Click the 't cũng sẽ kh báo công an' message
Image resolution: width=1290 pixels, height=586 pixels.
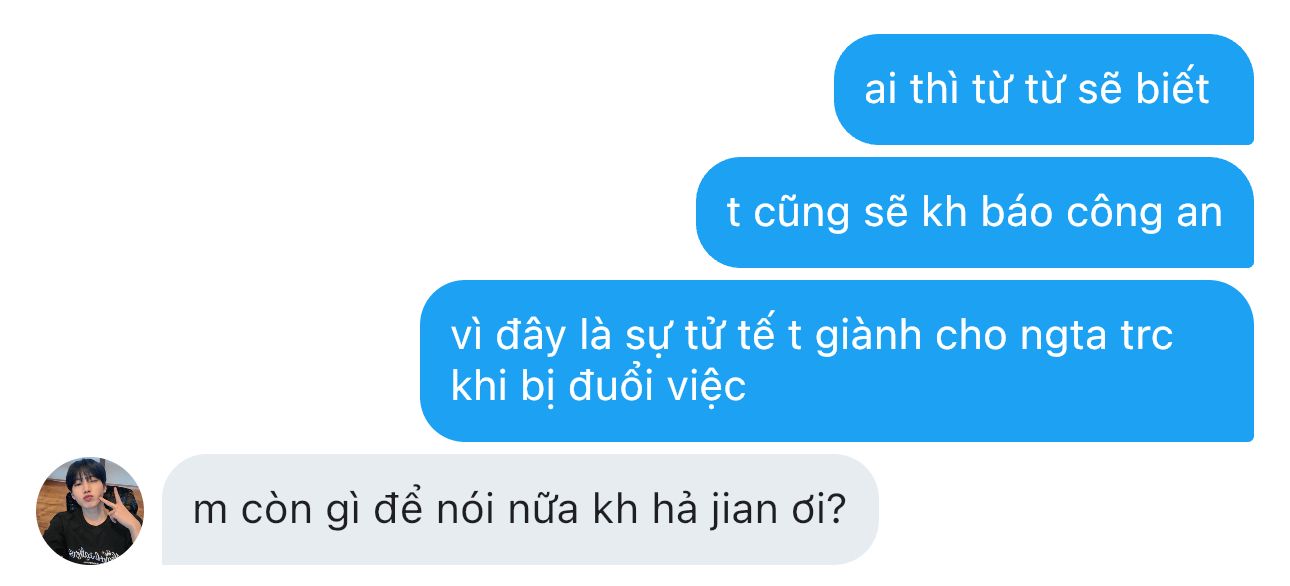point(974,212)
